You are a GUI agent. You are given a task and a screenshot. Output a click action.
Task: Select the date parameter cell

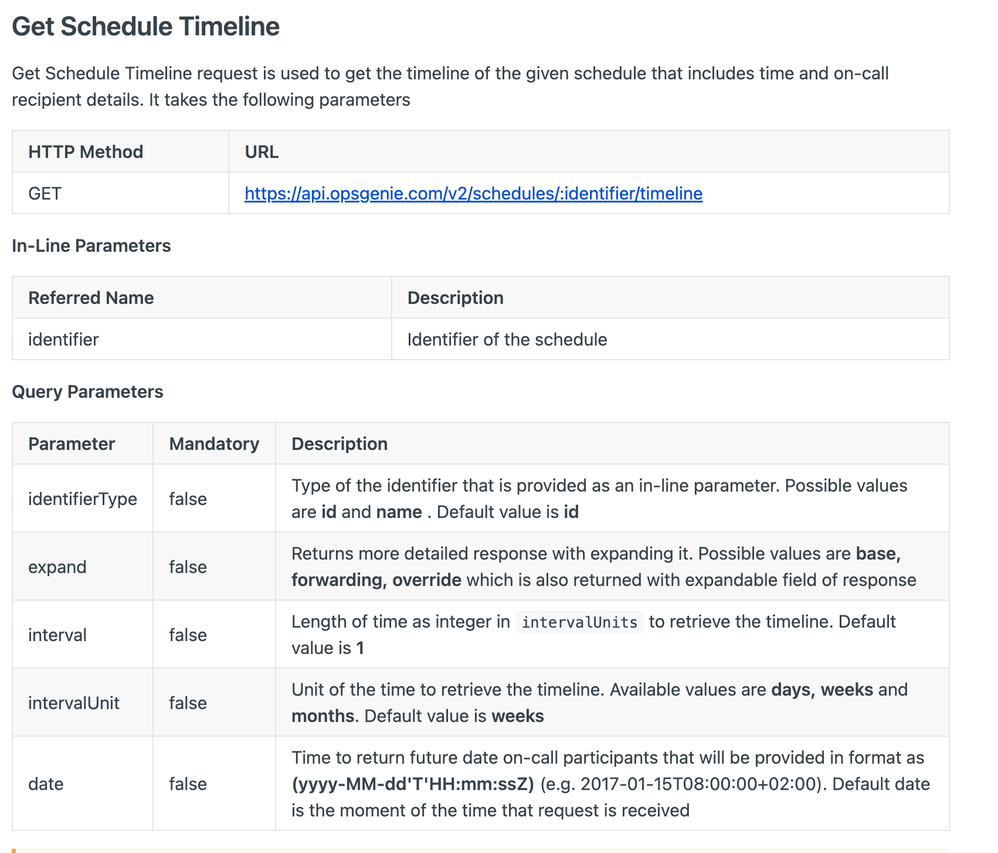click(x=83, y=784)
